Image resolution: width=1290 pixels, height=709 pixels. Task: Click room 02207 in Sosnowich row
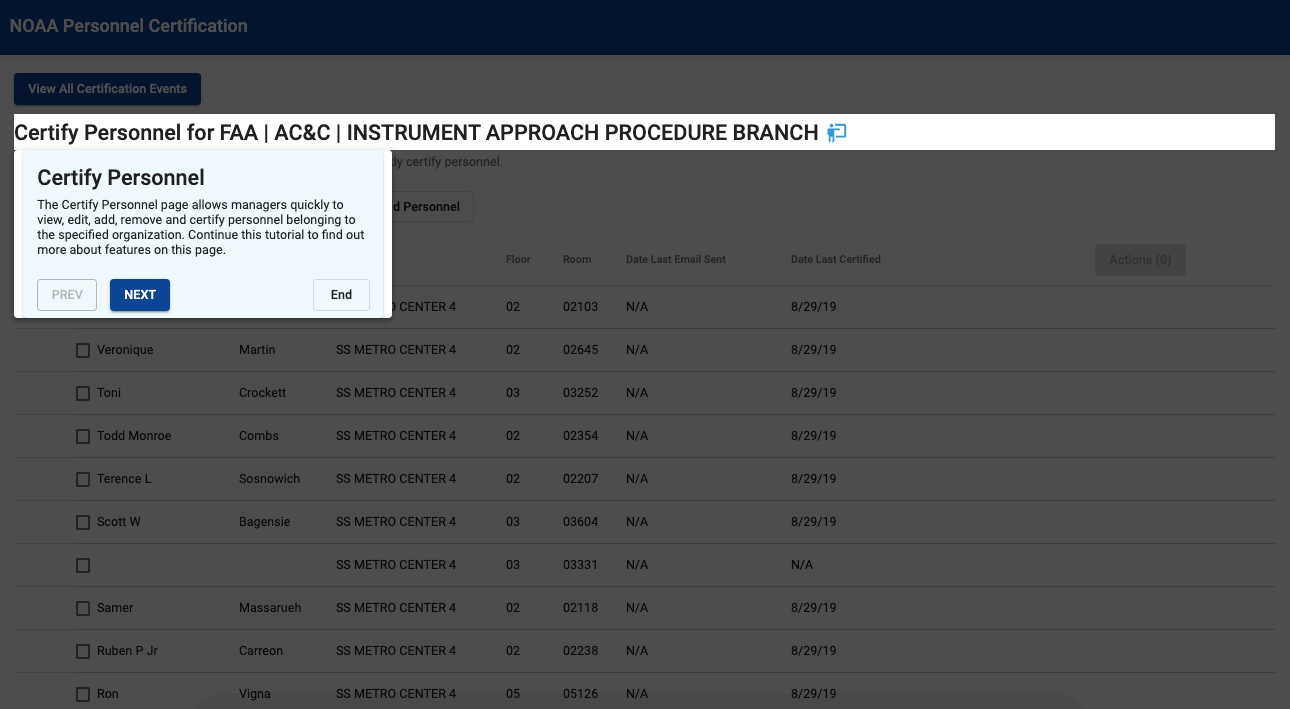pos(580,479)
